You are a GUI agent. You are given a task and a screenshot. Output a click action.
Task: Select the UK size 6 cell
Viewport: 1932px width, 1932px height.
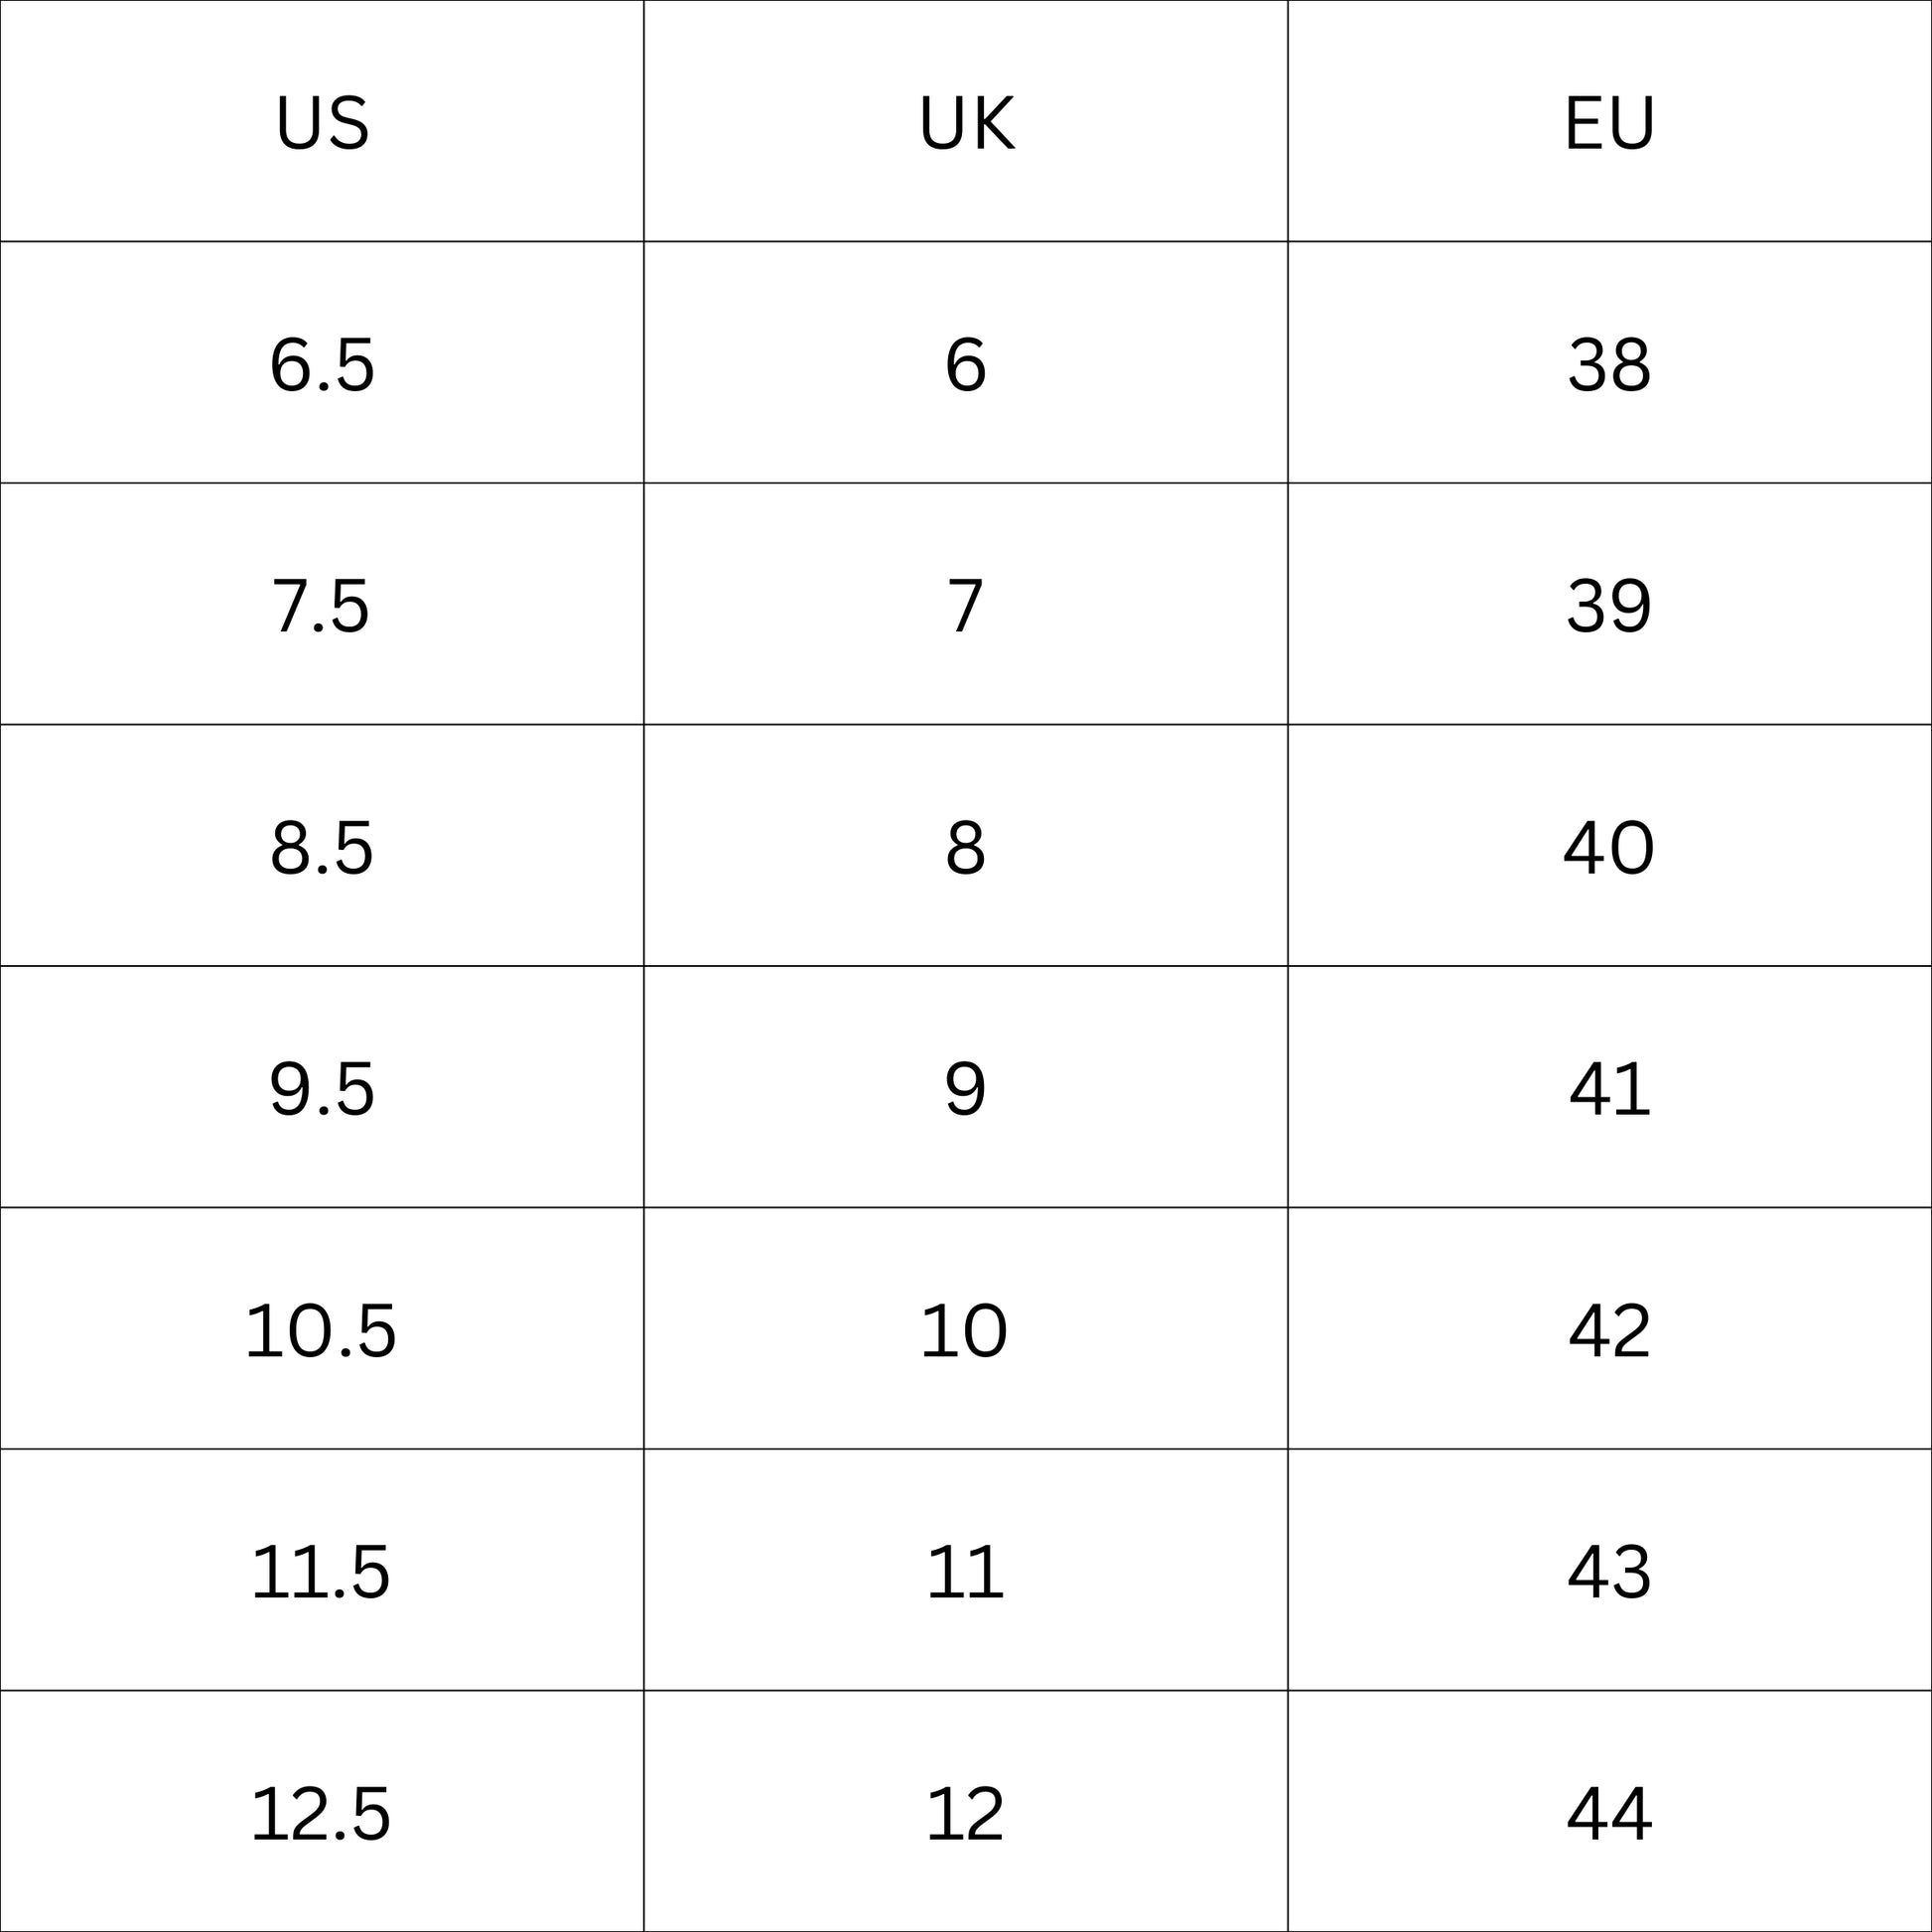click(x=966, y=364)
